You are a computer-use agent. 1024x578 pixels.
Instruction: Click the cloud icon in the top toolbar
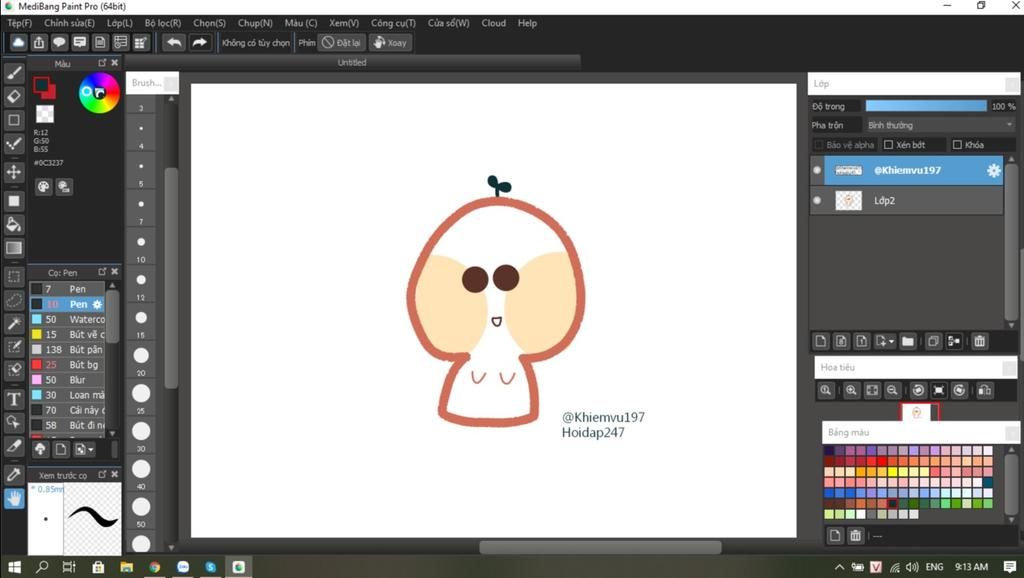(x=18, y=42)
